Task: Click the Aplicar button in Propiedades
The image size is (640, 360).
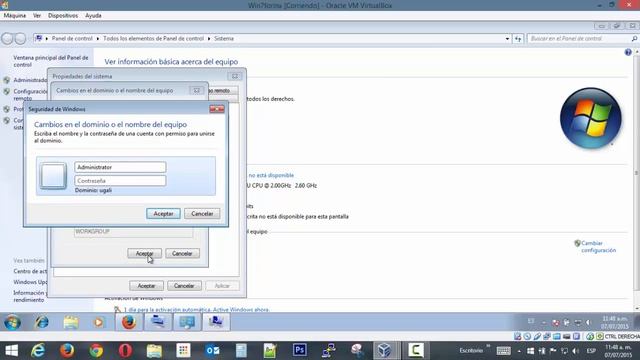Action: [x=222, y=286]
